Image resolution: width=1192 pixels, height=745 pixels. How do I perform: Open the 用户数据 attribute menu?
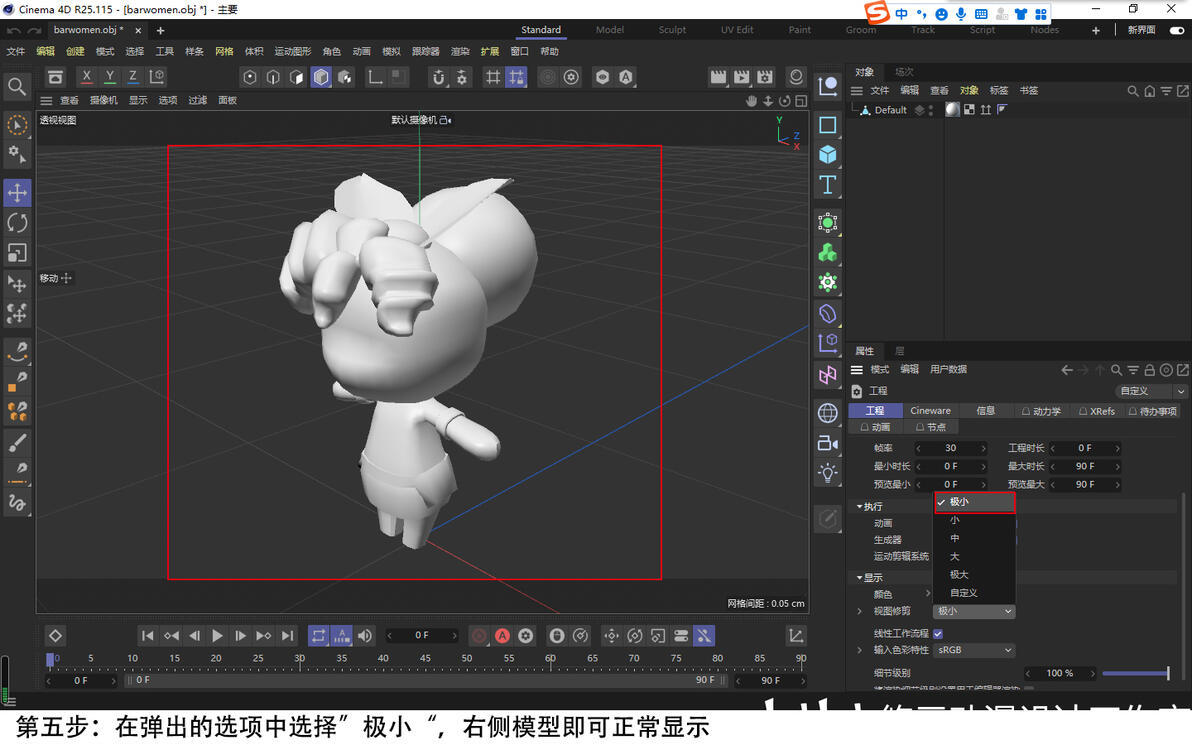[948, 369]
